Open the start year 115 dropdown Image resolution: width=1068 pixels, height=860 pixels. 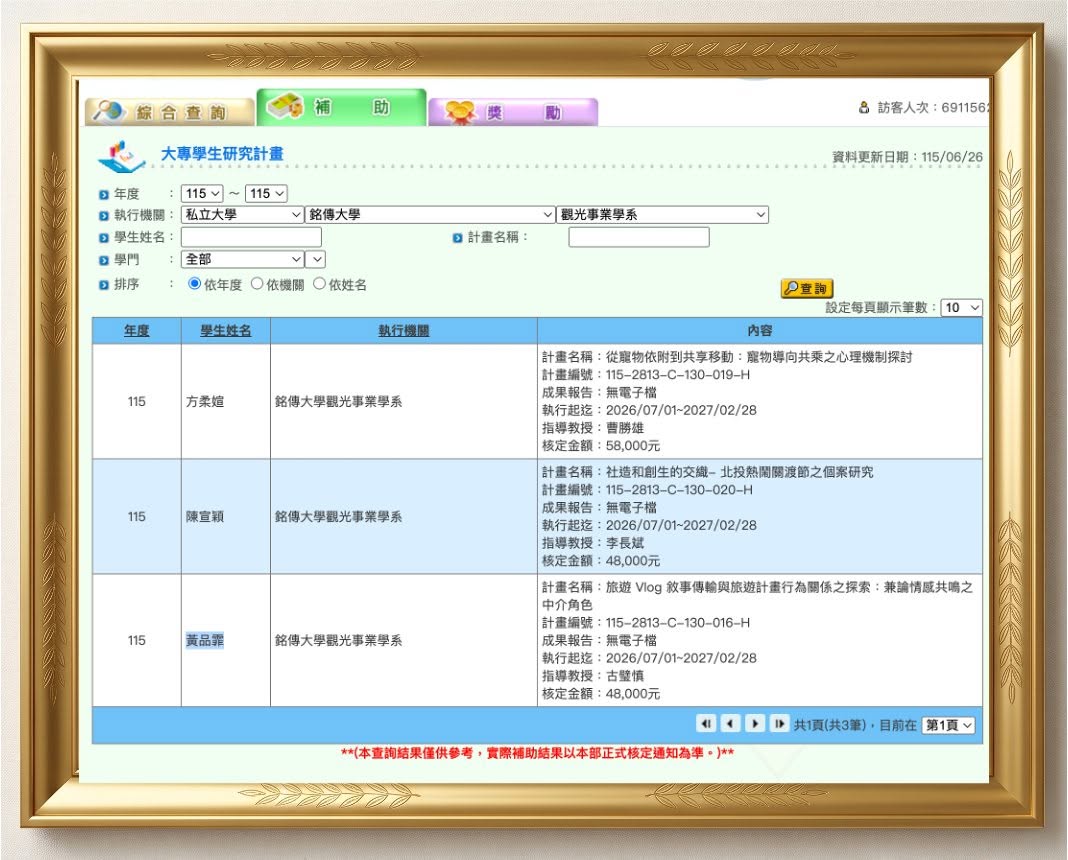tap(202, 193)
